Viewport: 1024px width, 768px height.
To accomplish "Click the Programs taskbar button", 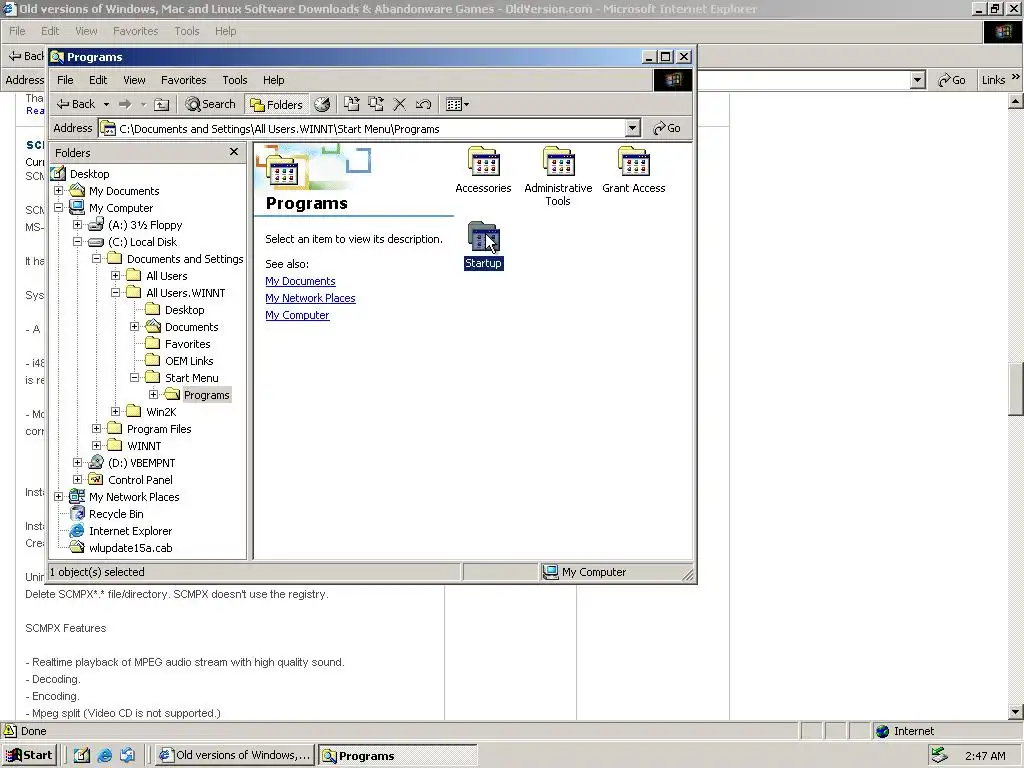I will coord(398,756).
